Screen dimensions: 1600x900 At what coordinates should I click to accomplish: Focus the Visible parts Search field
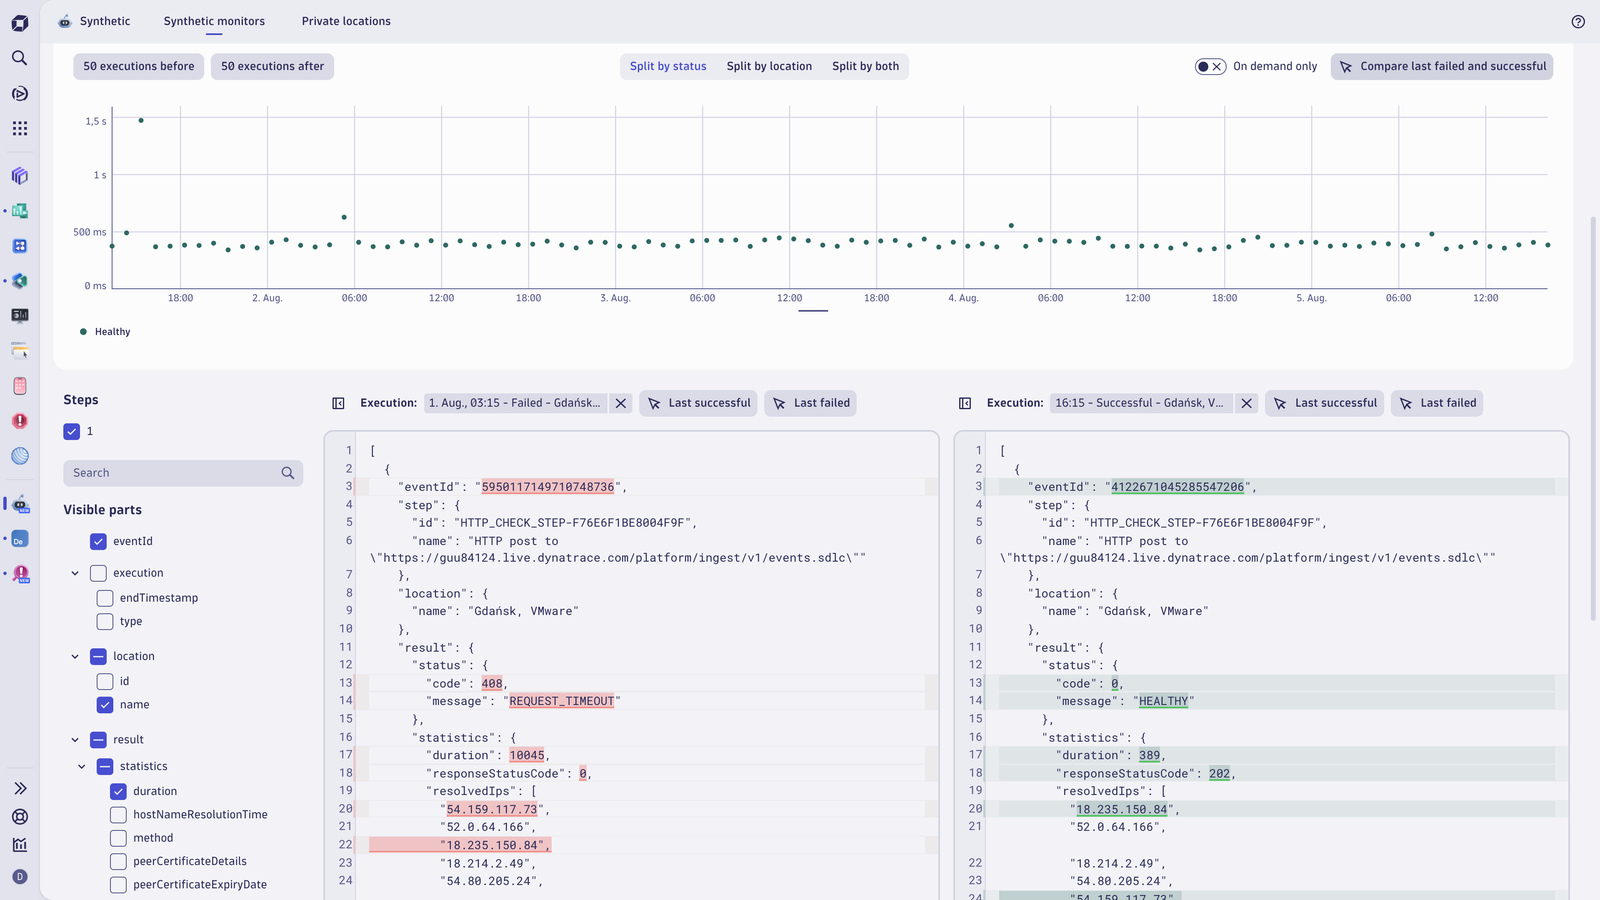[183, 473]
